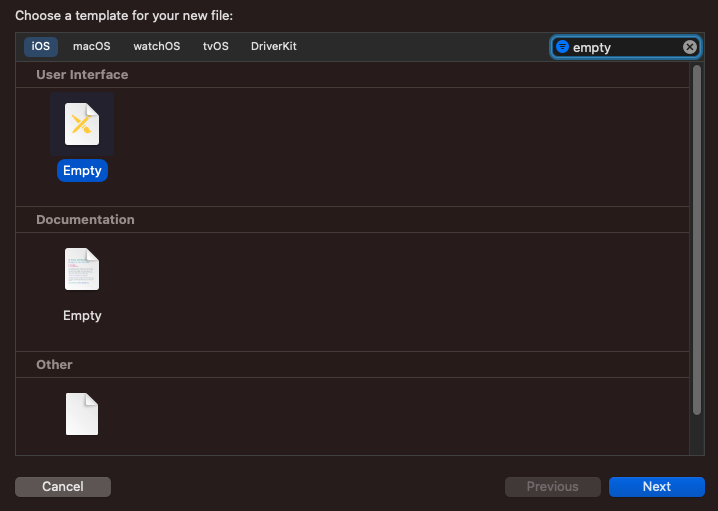Image resolution: width=718 pixels, height=511 pixels.
Task: Select the blank file icon under Other
Action: 82,414
